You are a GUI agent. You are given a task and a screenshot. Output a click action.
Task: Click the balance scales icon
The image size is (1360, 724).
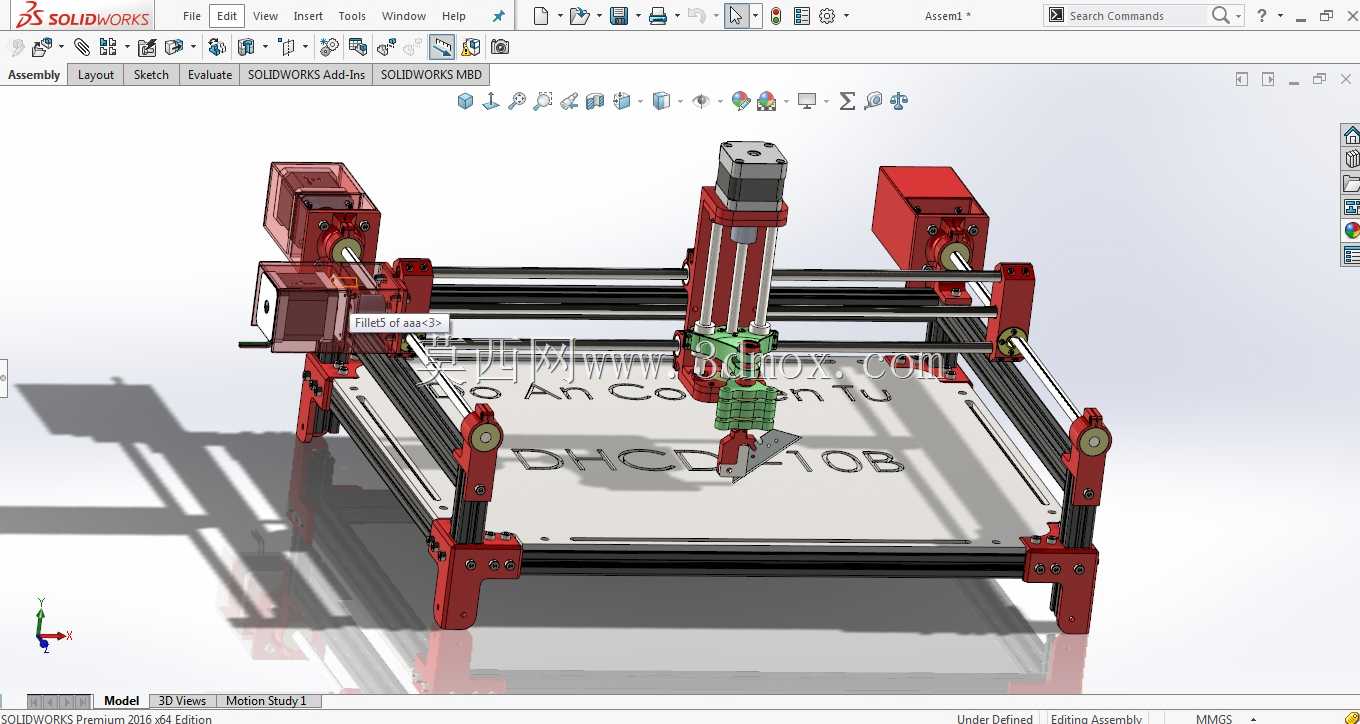[899, 101]
